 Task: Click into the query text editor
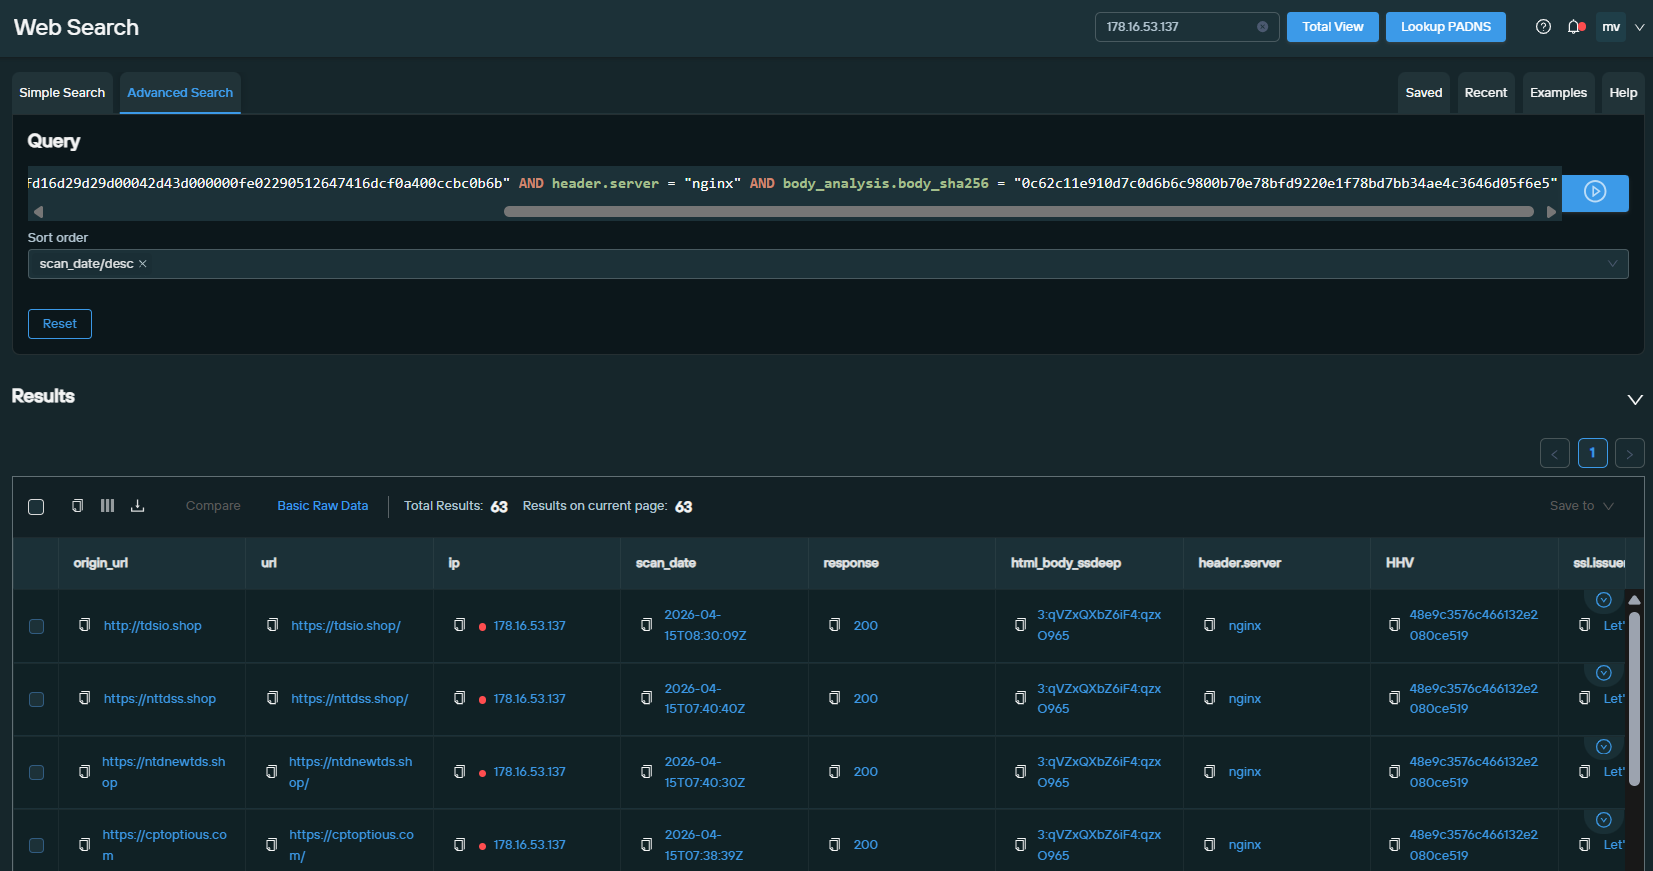[x=794, y=184]
